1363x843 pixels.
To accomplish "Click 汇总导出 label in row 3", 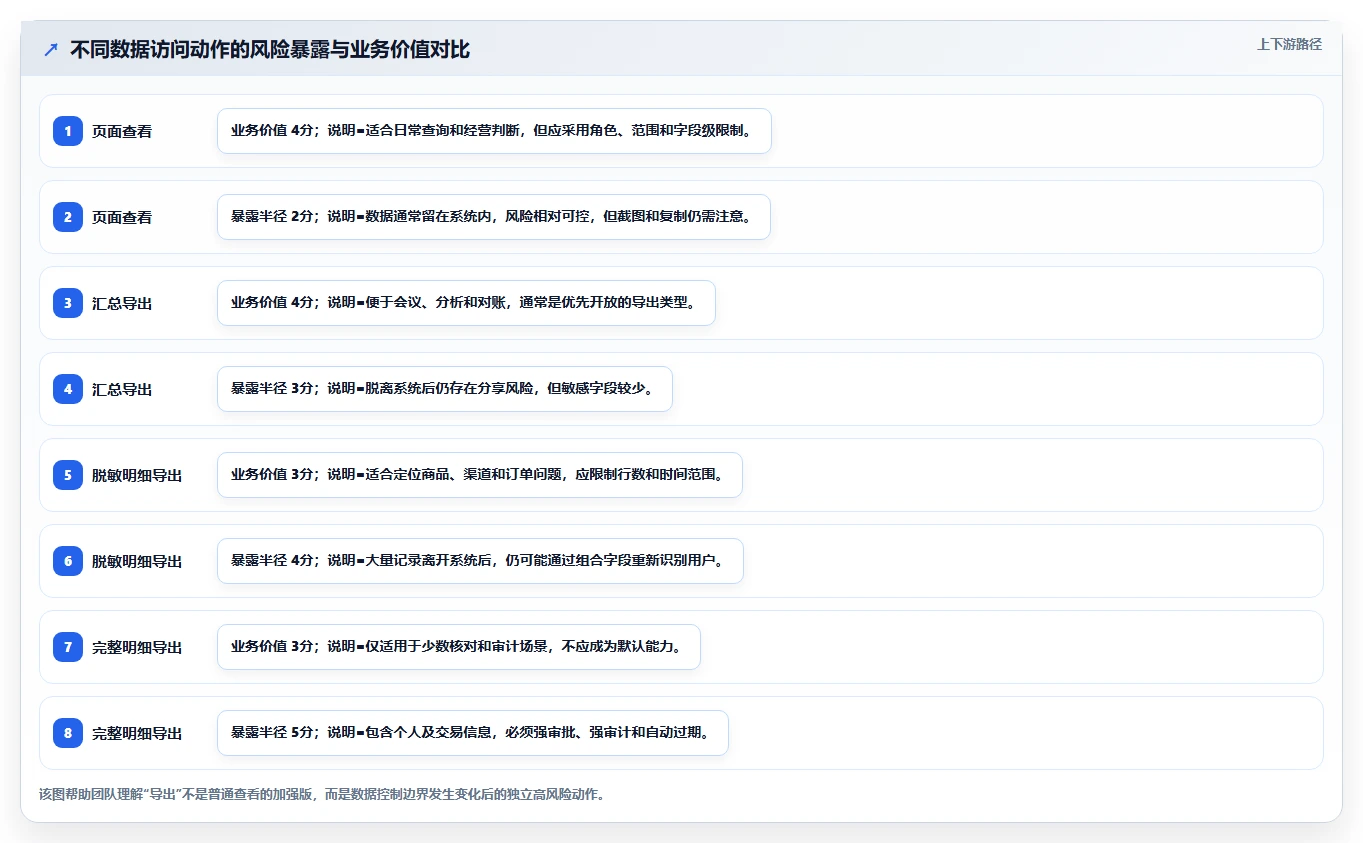I will tap(122, 303).
